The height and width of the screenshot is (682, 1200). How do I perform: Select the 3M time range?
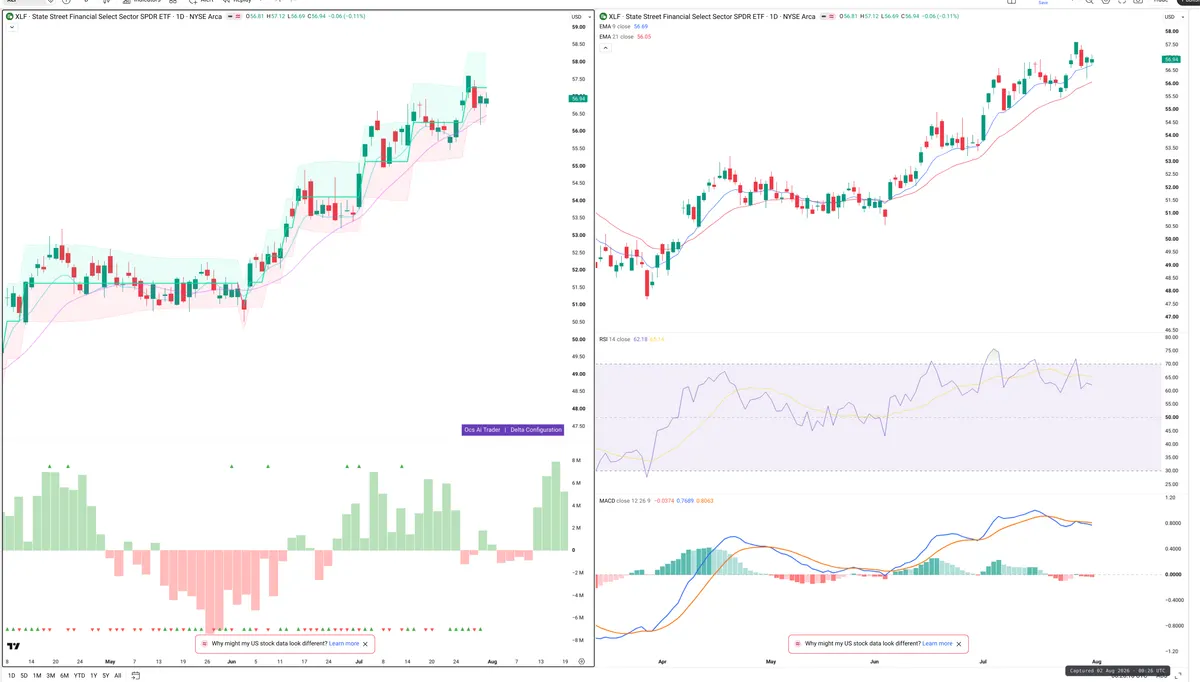click(51, 676)
